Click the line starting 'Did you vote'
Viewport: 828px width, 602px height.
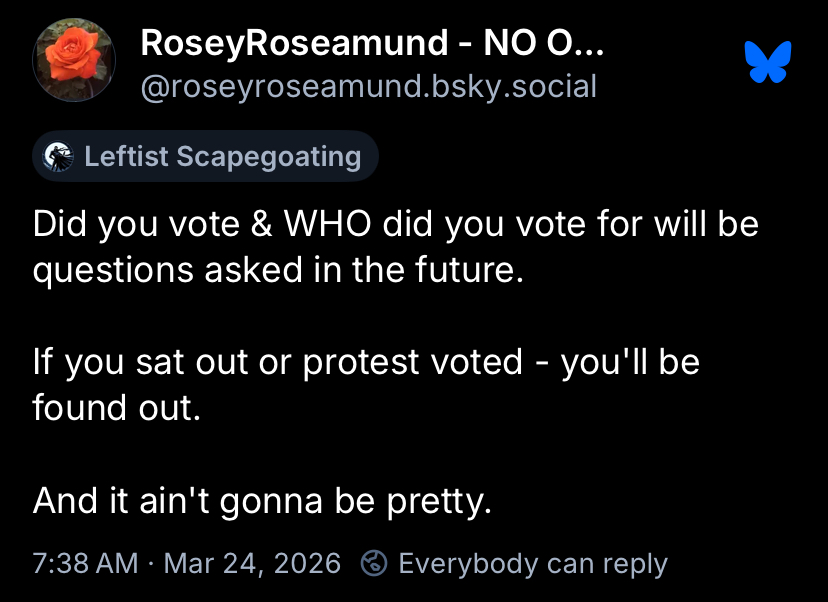[395, 224]
